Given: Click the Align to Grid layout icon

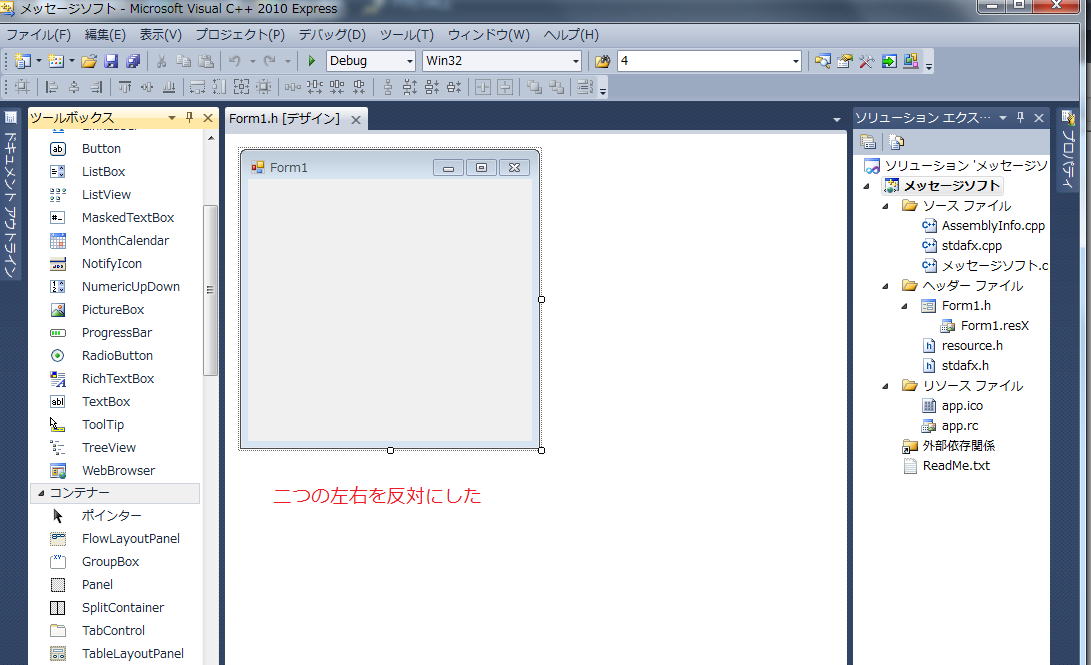Looking at the screenshot, I should [22, 87].
